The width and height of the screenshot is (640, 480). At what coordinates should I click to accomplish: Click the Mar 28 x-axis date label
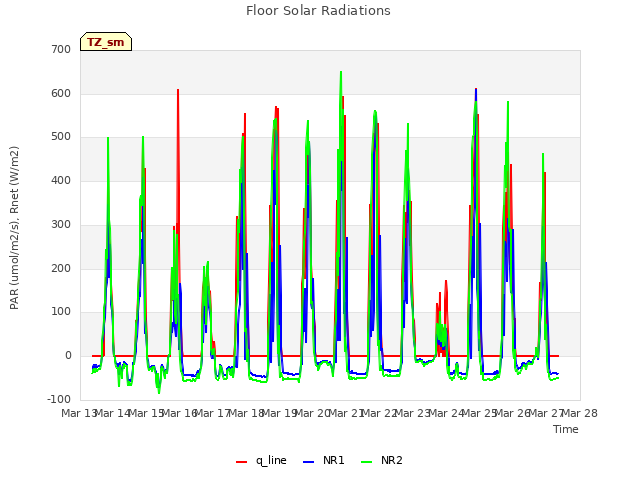point(580,413)
